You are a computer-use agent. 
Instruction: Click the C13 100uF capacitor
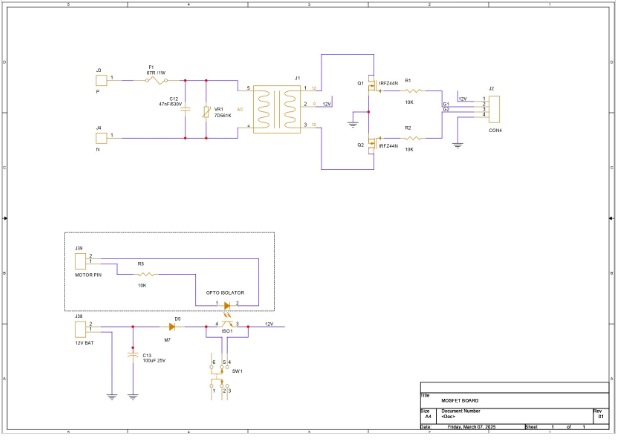(x=133, y=354)
